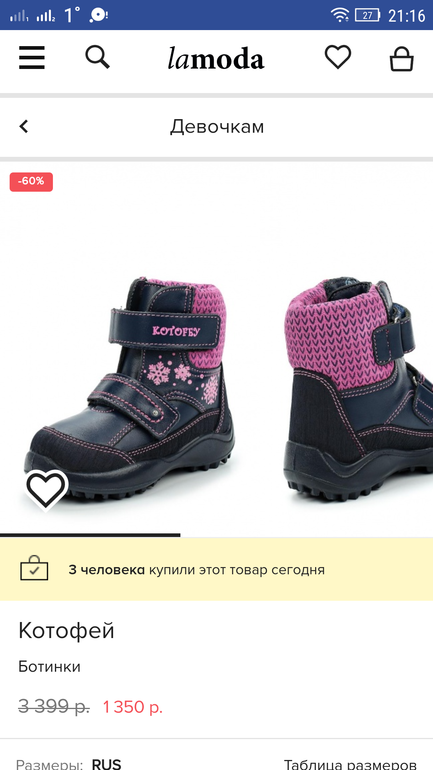This screenshot has width=433, height=770.
Task: Tap the image gallery progress indicator
Action: (90, 535)
